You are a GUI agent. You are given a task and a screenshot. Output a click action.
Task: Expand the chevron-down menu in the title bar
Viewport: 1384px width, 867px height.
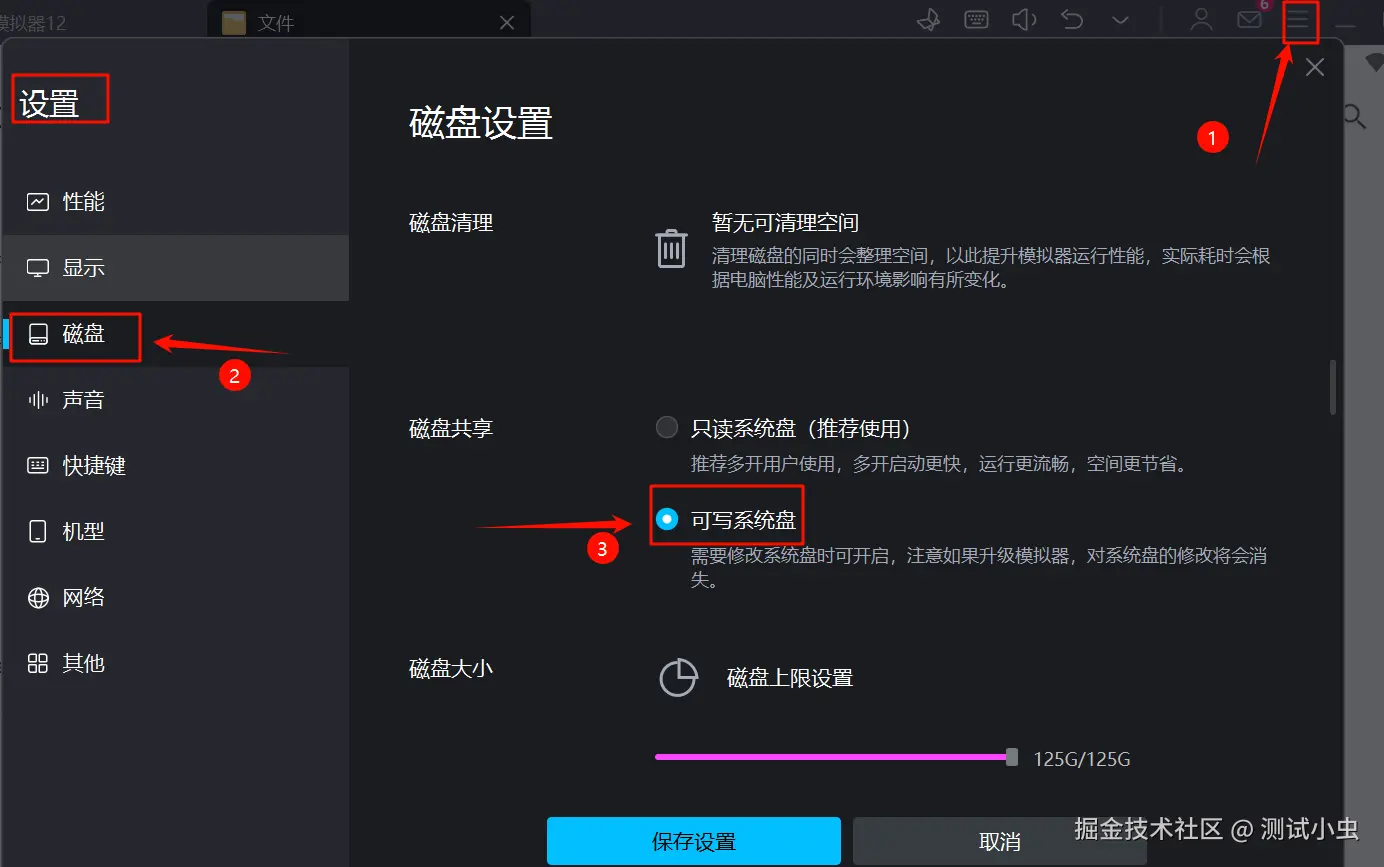tap(1119, 19)
